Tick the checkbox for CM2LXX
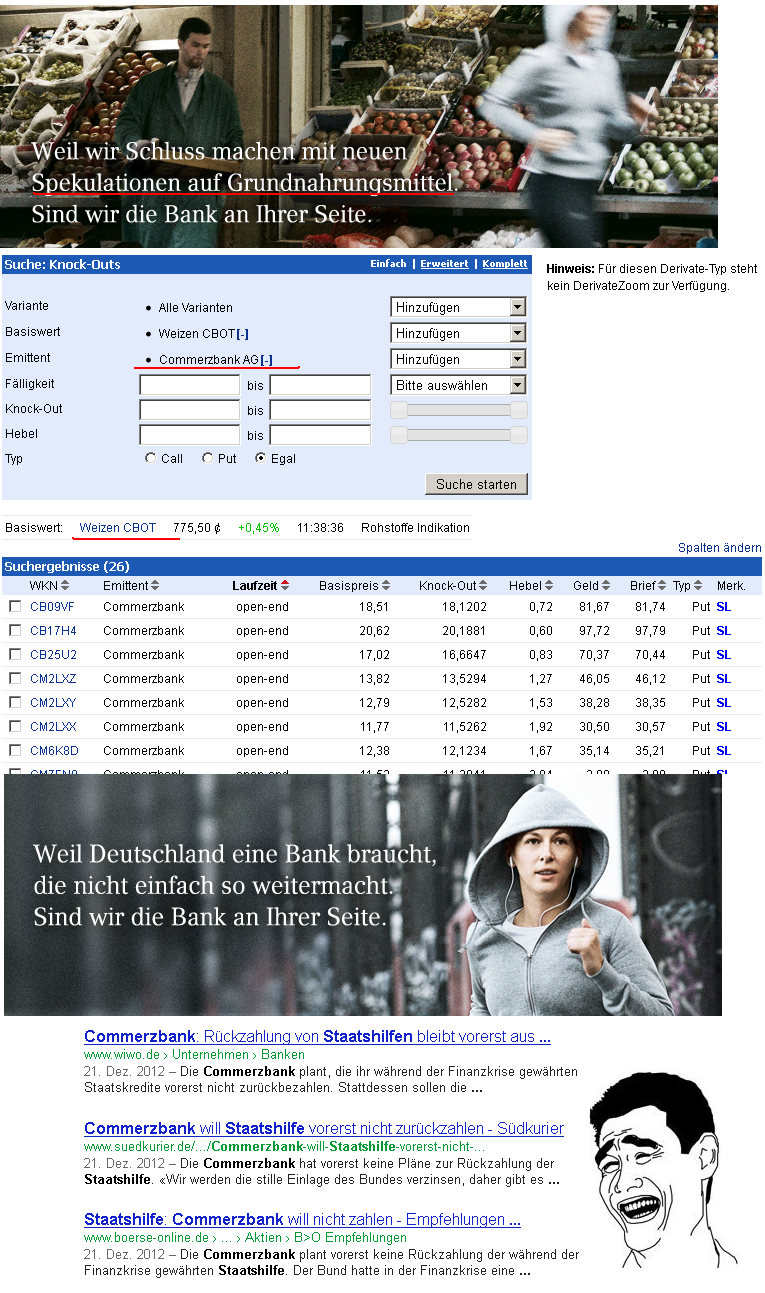 pyautogui.click(x=15, y=727)
